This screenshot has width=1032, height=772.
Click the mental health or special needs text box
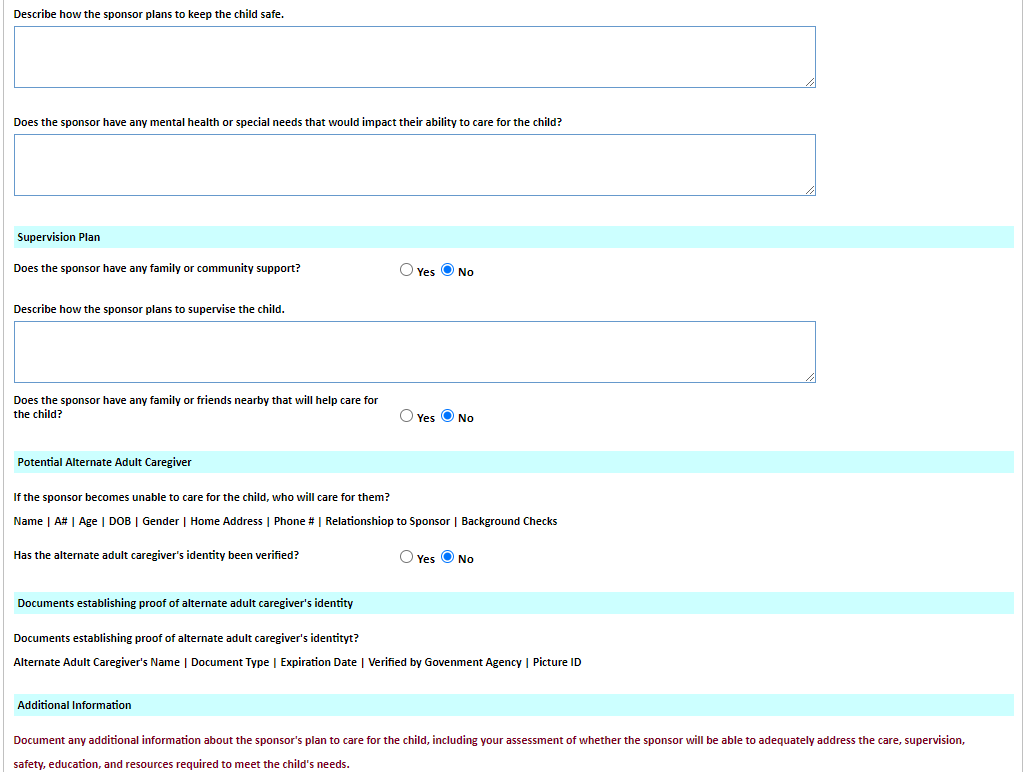tap(415, 165)
